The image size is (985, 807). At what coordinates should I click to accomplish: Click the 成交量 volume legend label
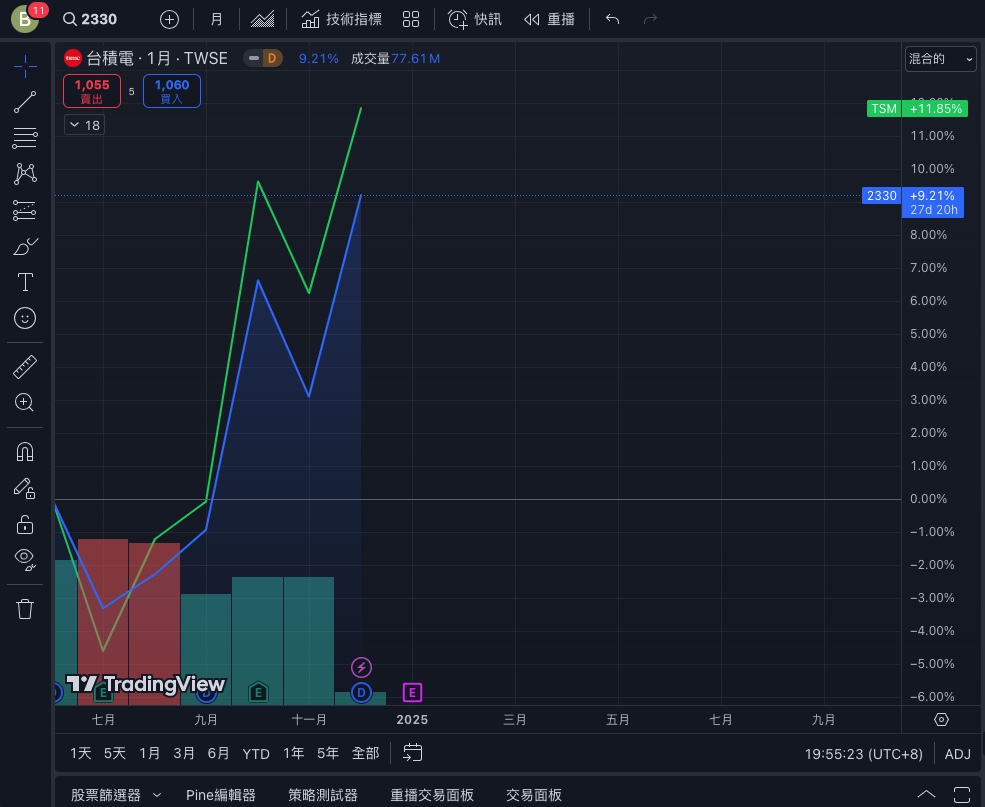click(x=371, y=58)
